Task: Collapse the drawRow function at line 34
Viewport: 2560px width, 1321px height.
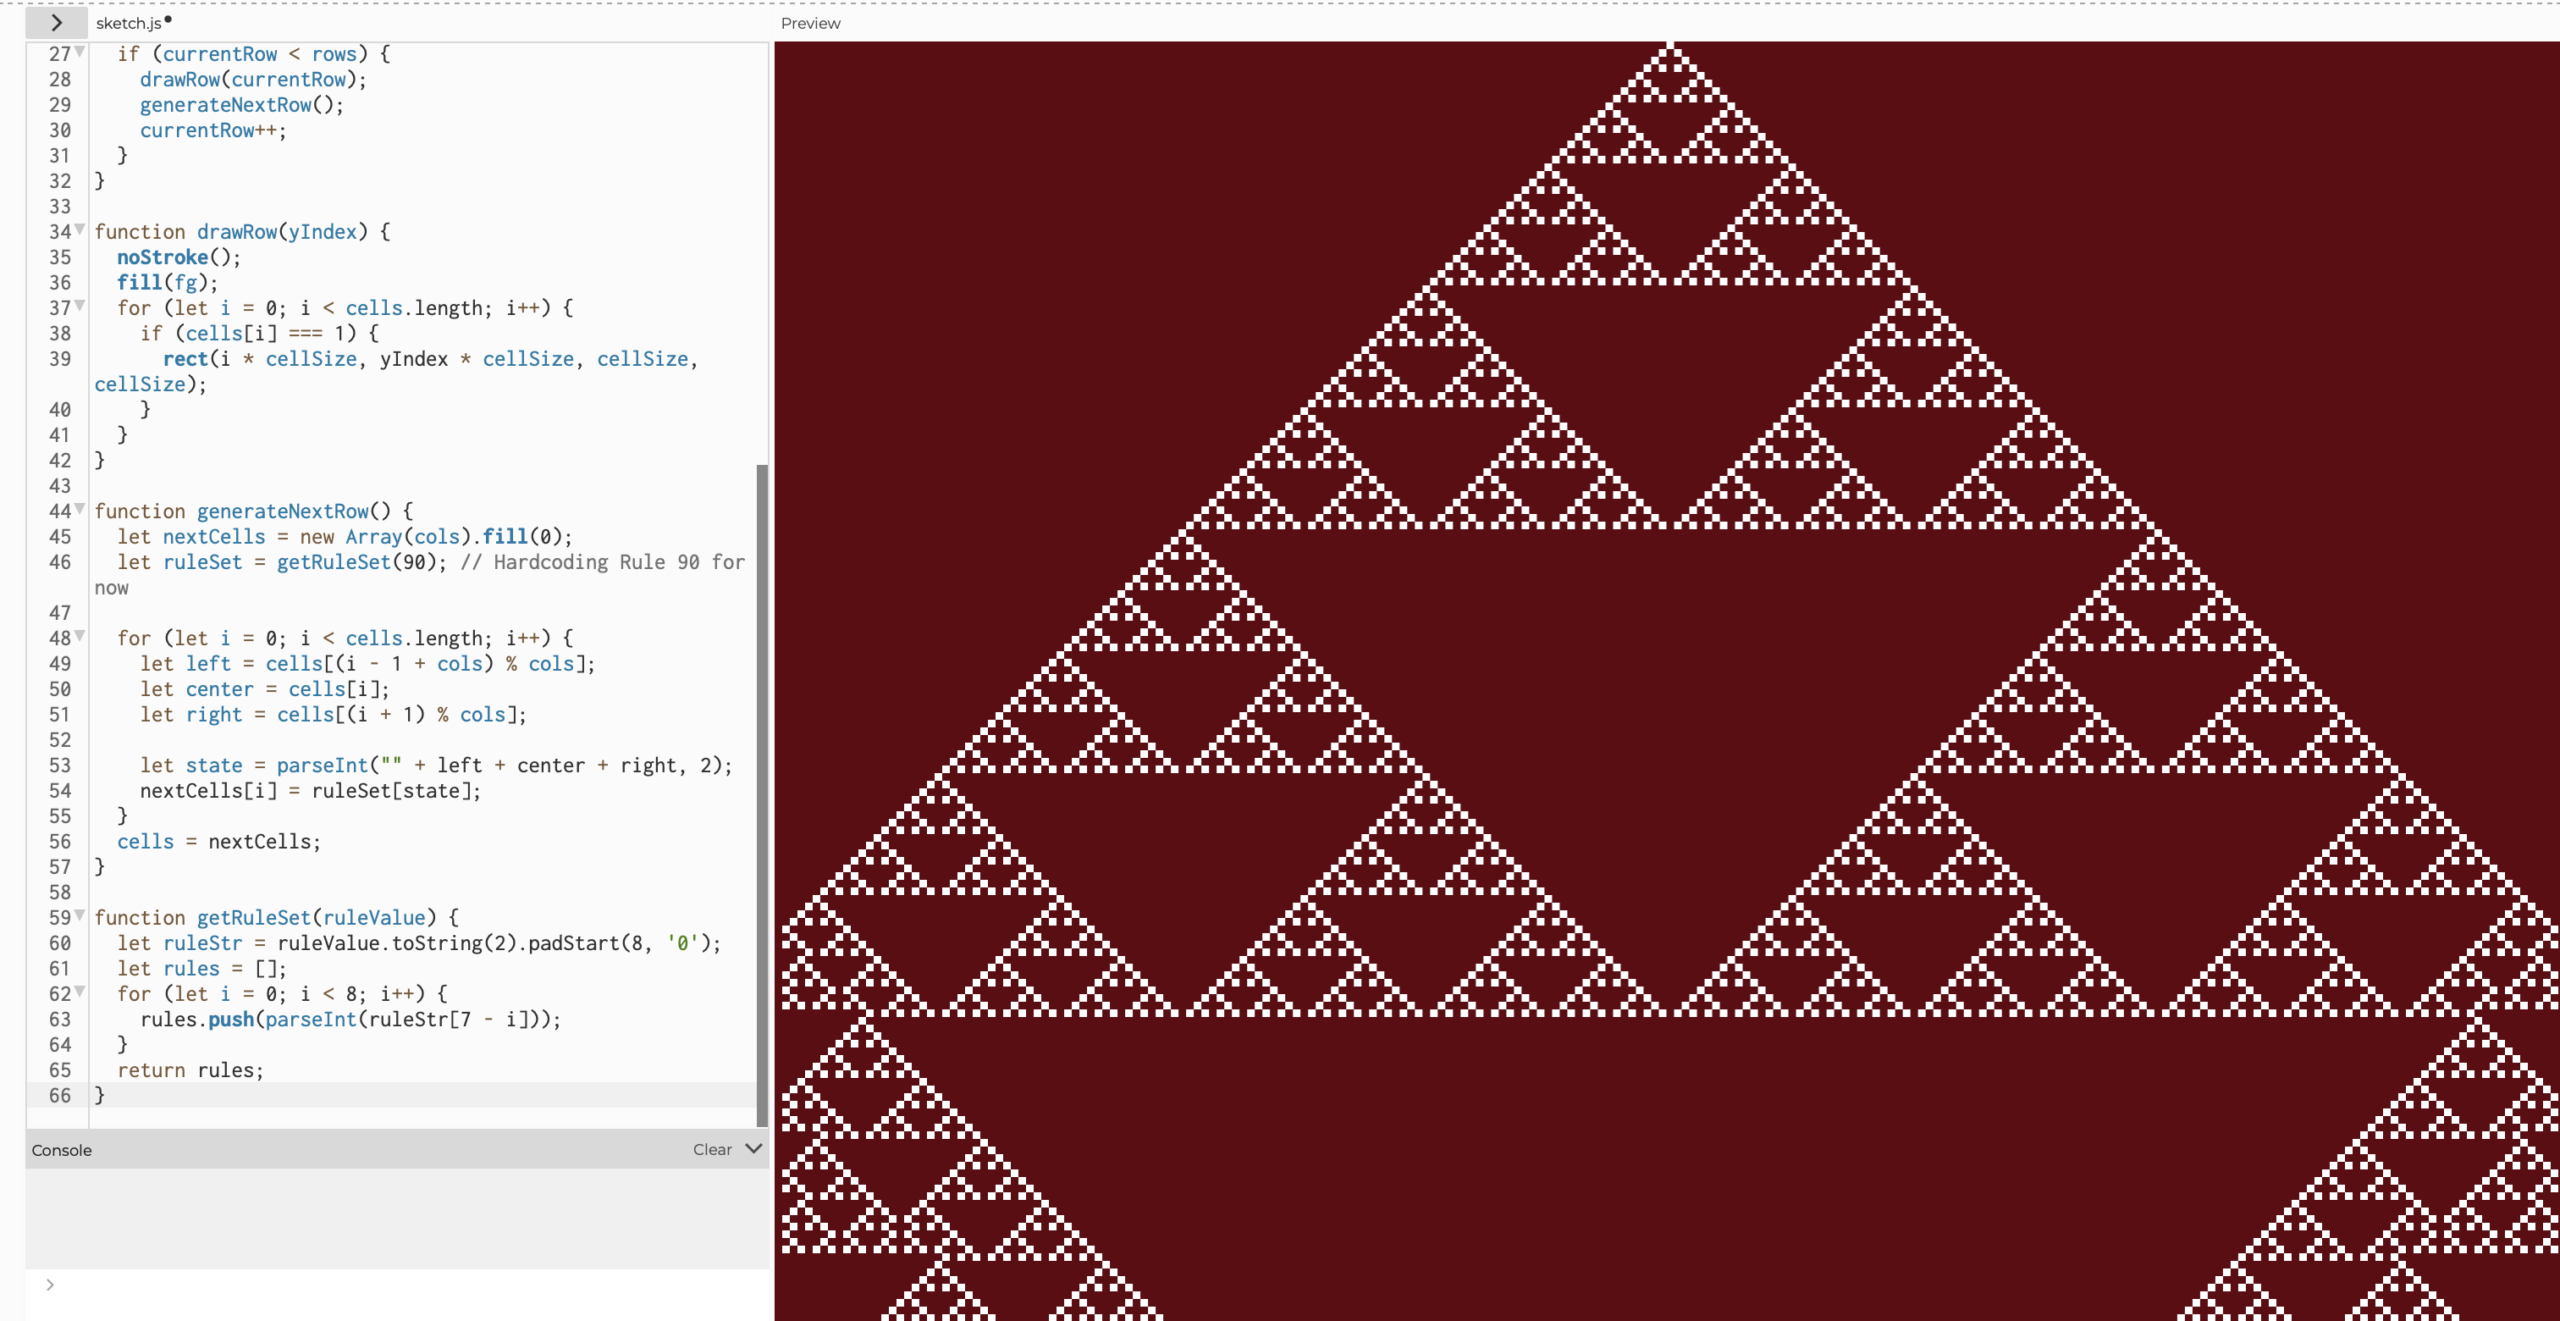Action: 80,230
